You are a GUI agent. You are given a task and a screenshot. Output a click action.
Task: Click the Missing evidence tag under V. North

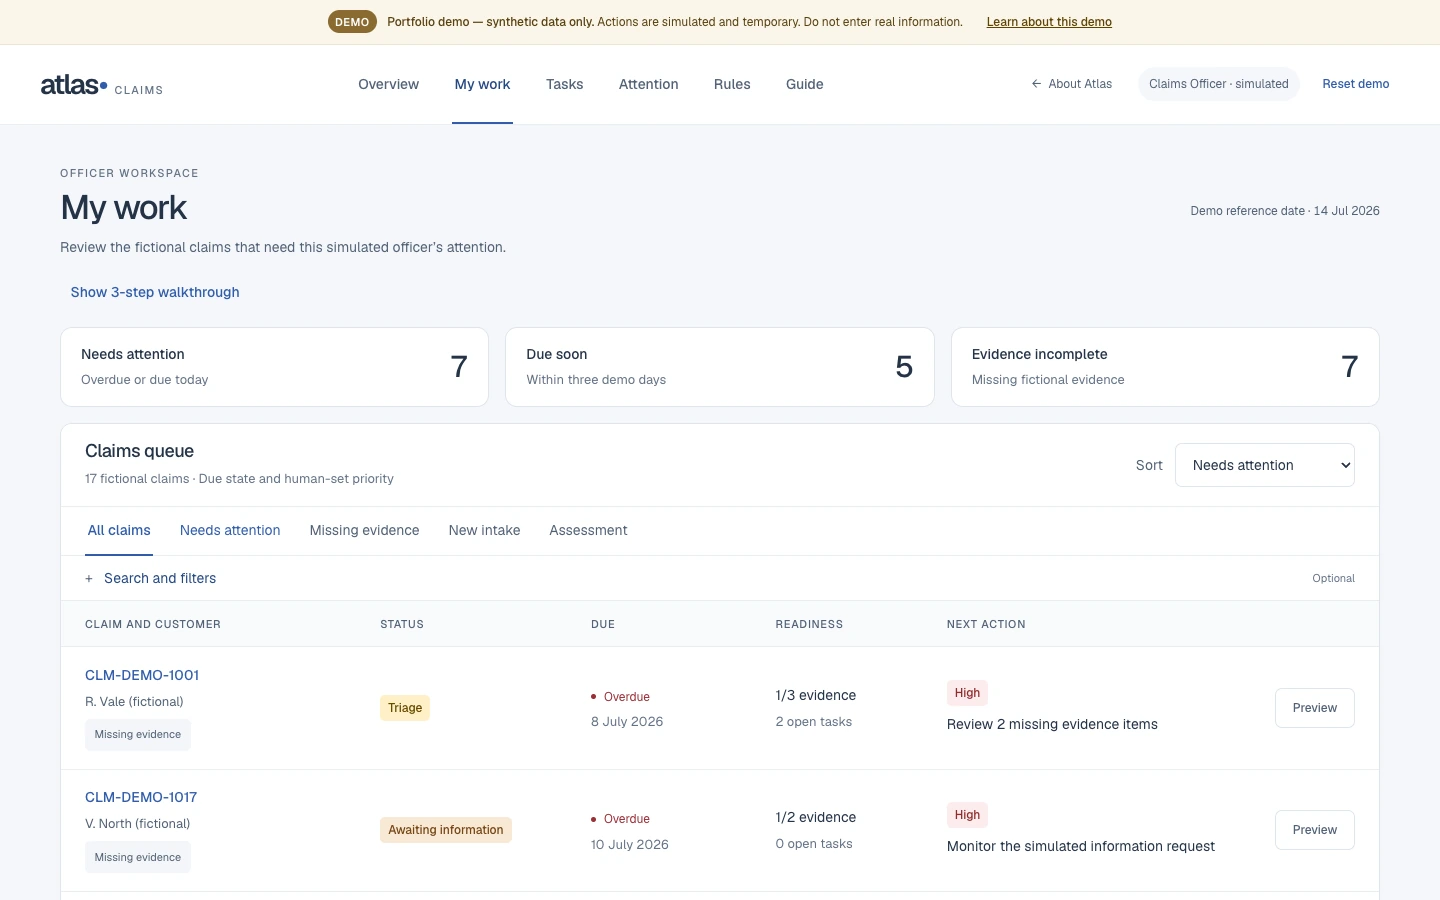[x=138, y=857]
